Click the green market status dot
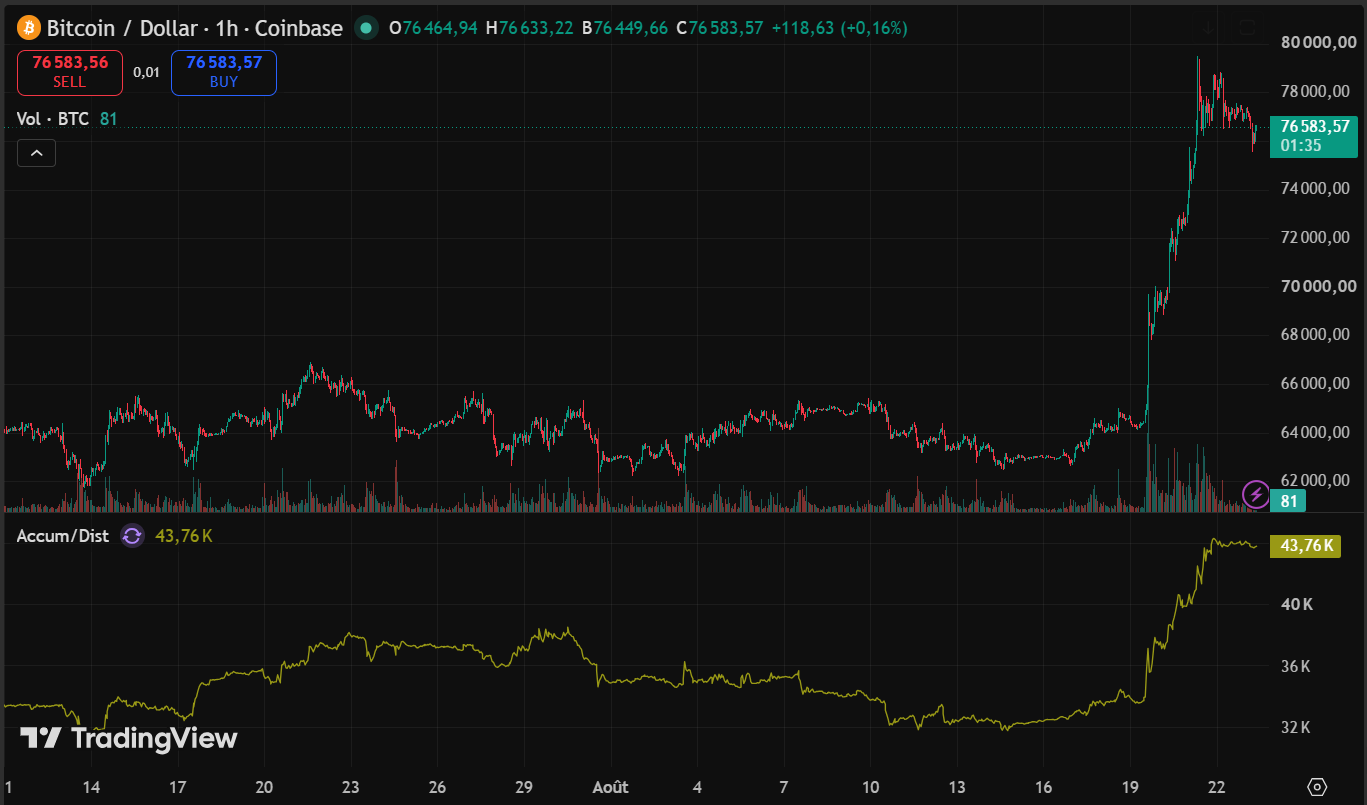This screenshot has height=805, width=1367. click(x=366, y=28)
